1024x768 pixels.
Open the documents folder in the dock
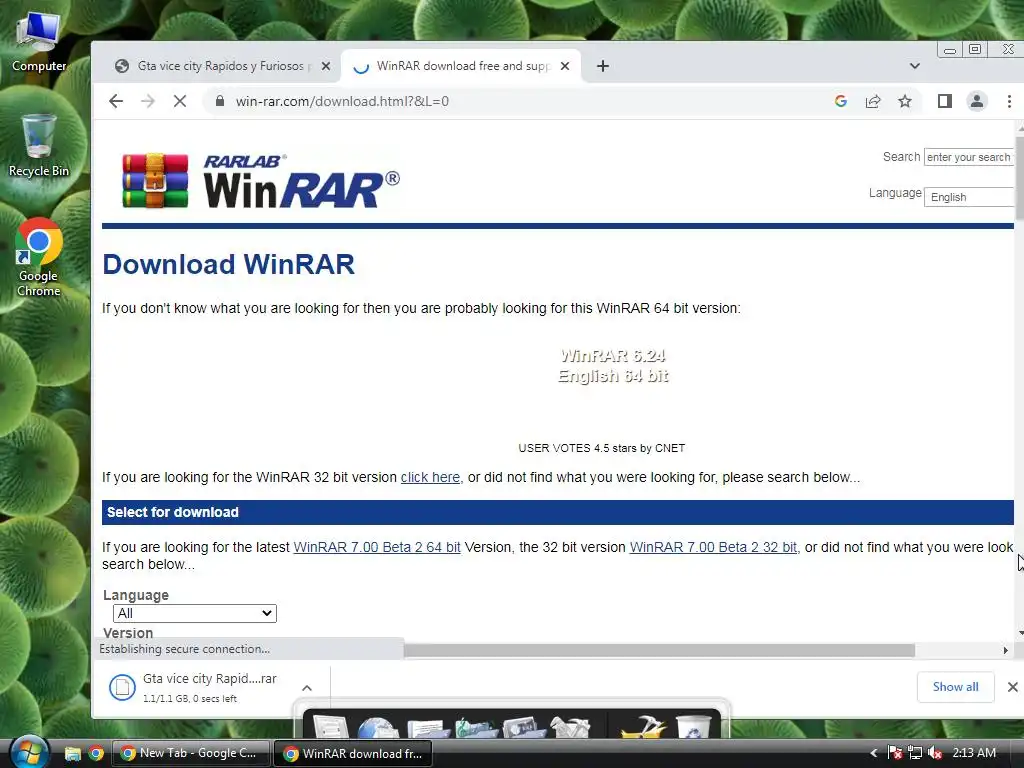coord(428,728)
